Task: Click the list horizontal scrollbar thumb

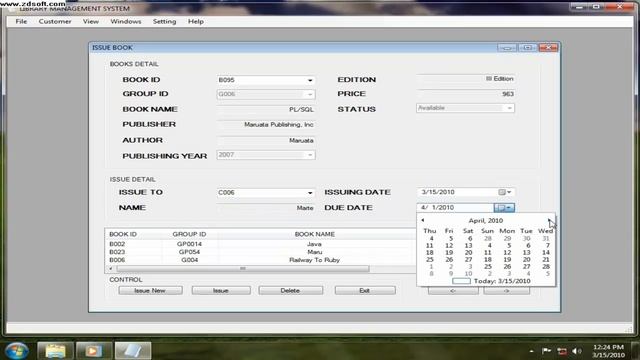Action: [243, 269]
